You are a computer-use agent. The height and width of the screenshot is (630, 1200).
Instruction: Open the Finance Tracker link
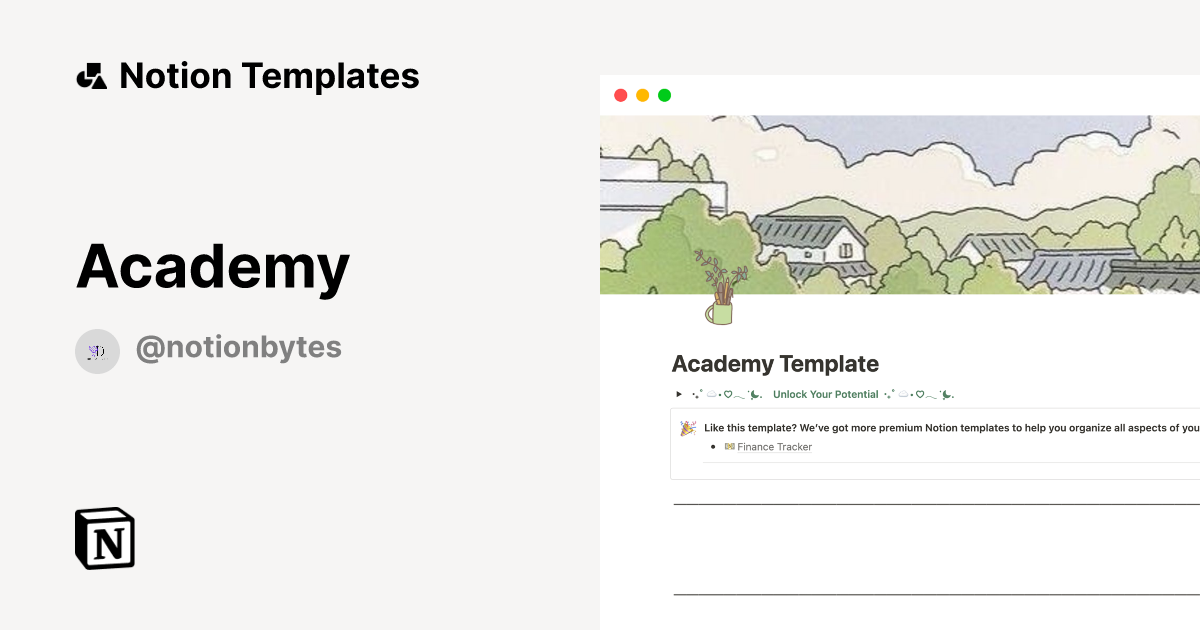pos(774,447)
